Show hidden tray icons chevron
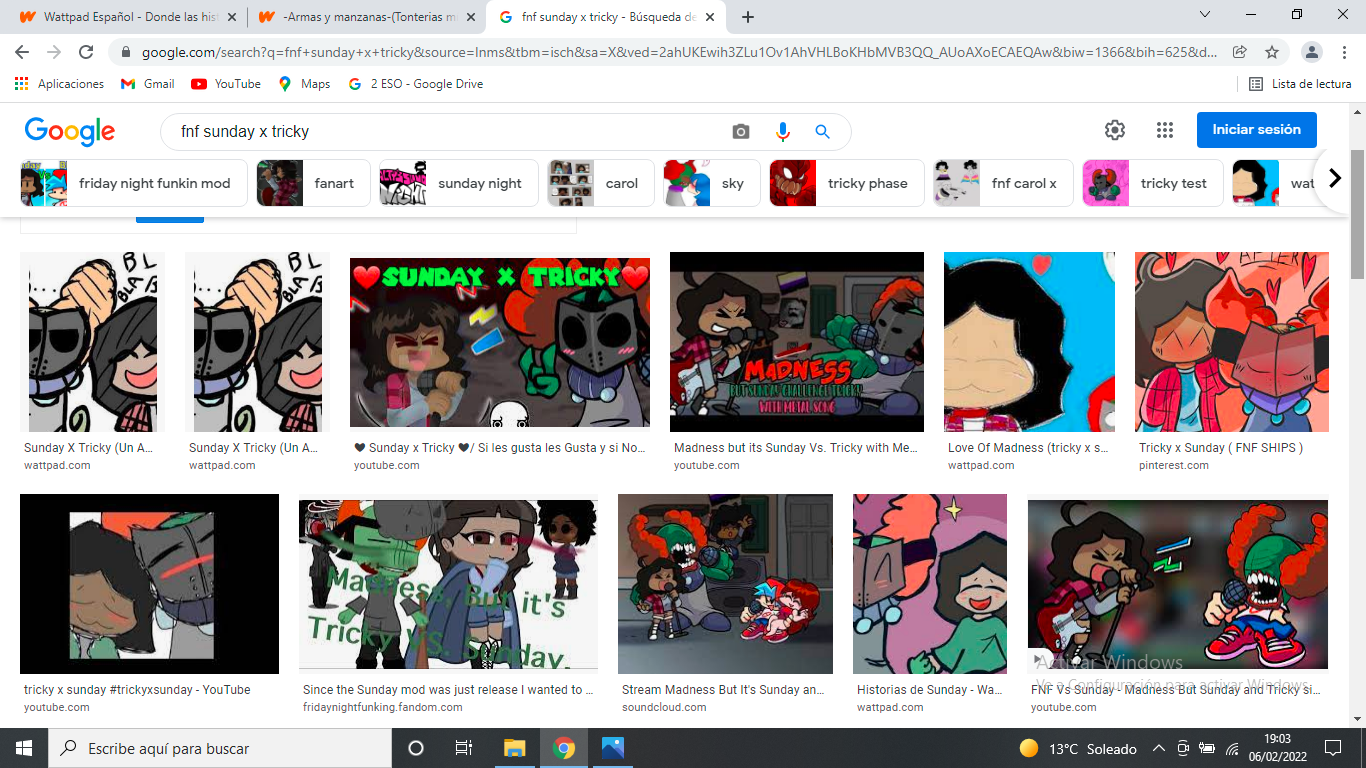The width and height of the screenshot is (1366, 768). click(1159, 749)
